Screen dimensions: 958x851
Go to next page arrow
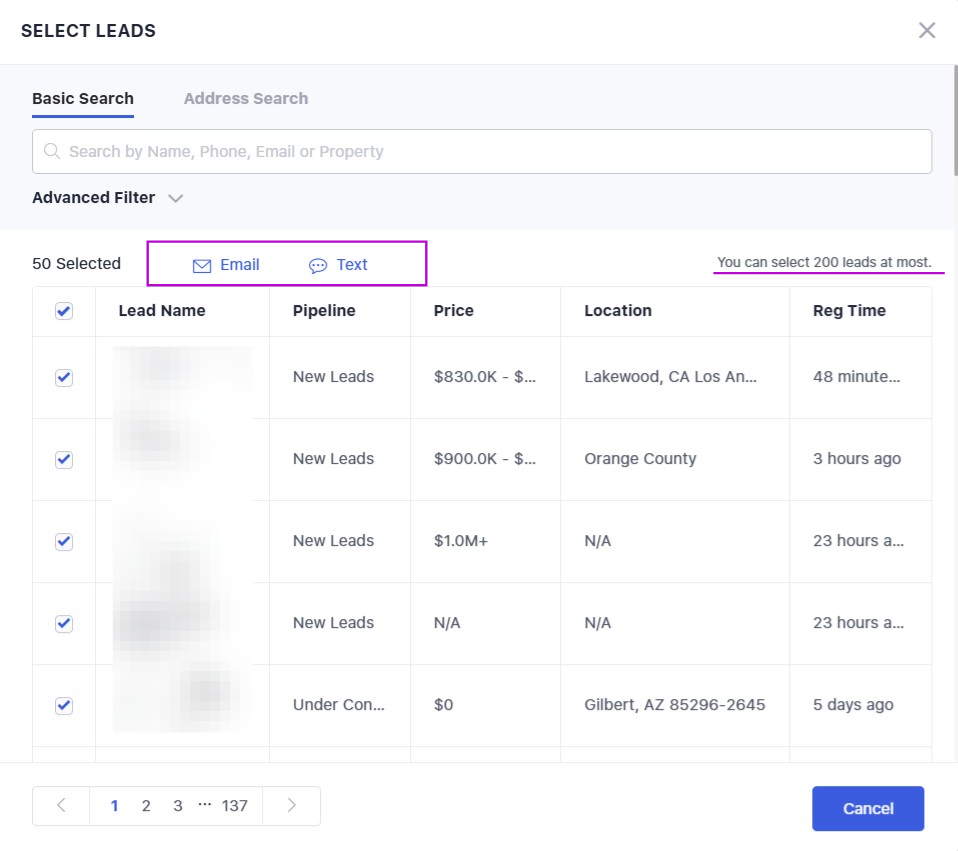(x=291, y=806)
